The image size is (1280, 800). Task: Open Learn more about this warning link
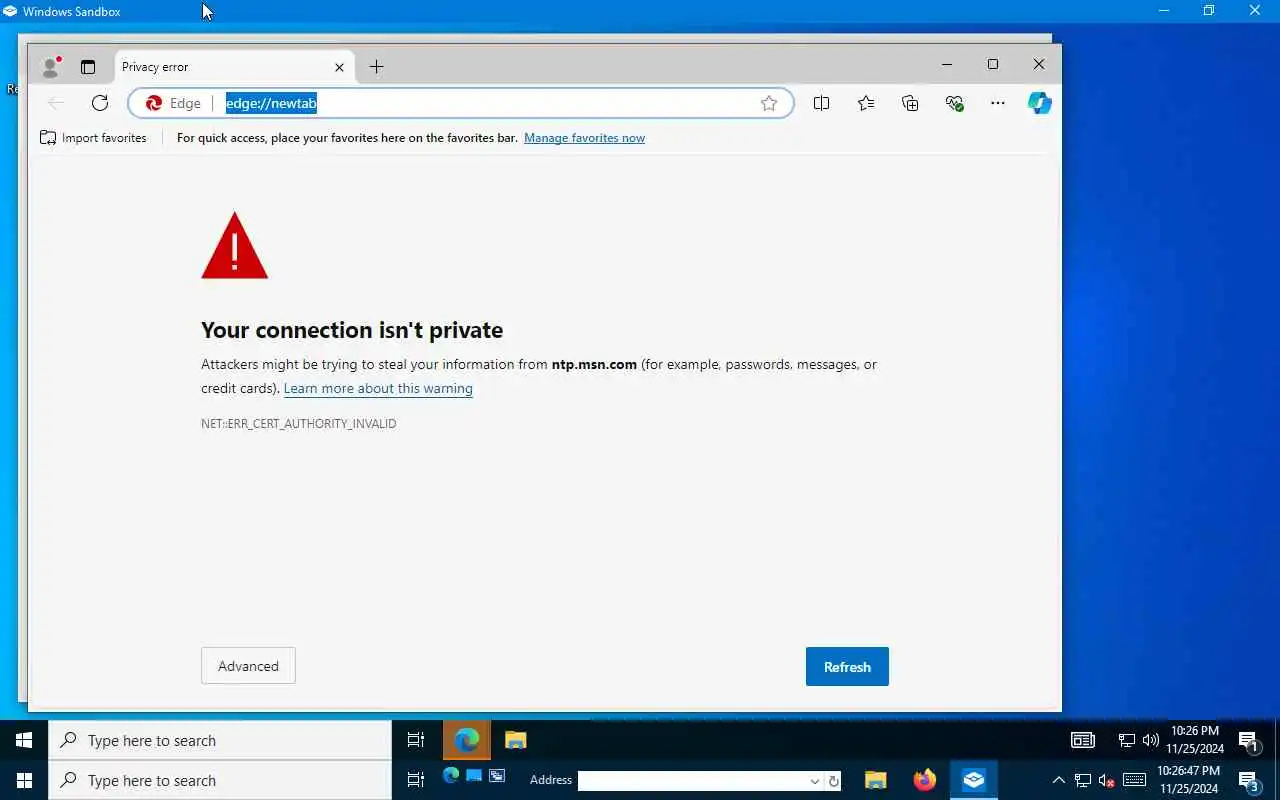coord(378,388)
